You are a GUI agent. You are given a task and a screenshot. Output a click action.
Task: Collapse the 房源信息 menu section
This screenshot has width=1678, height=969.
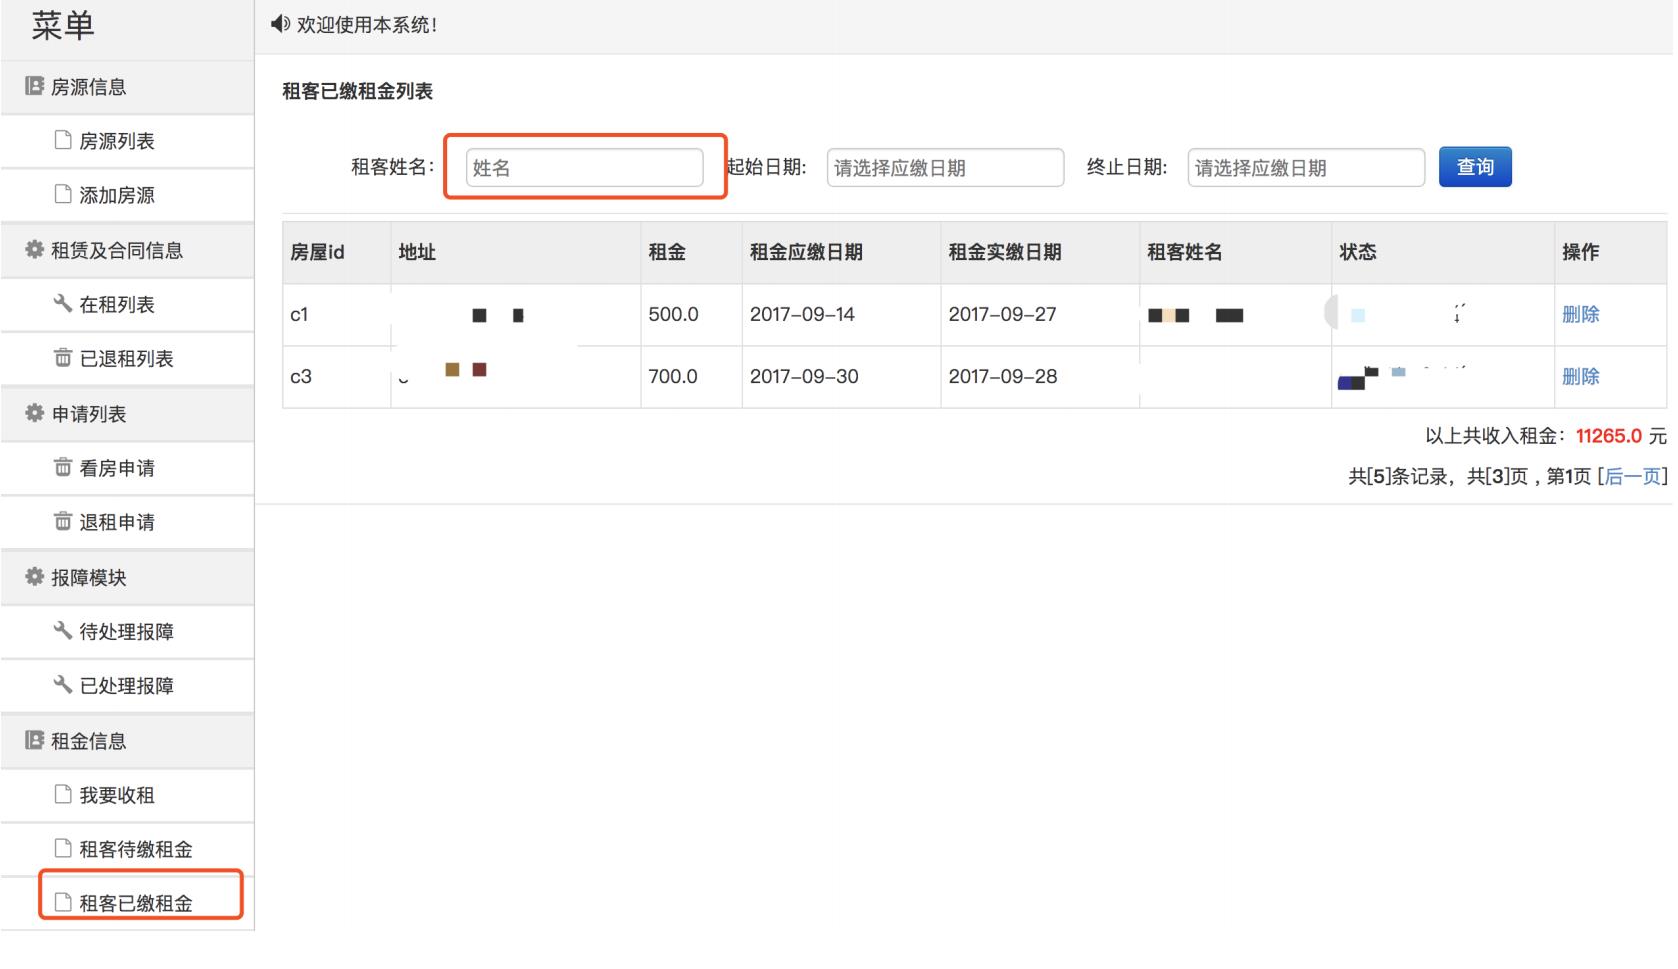(127, 87)
